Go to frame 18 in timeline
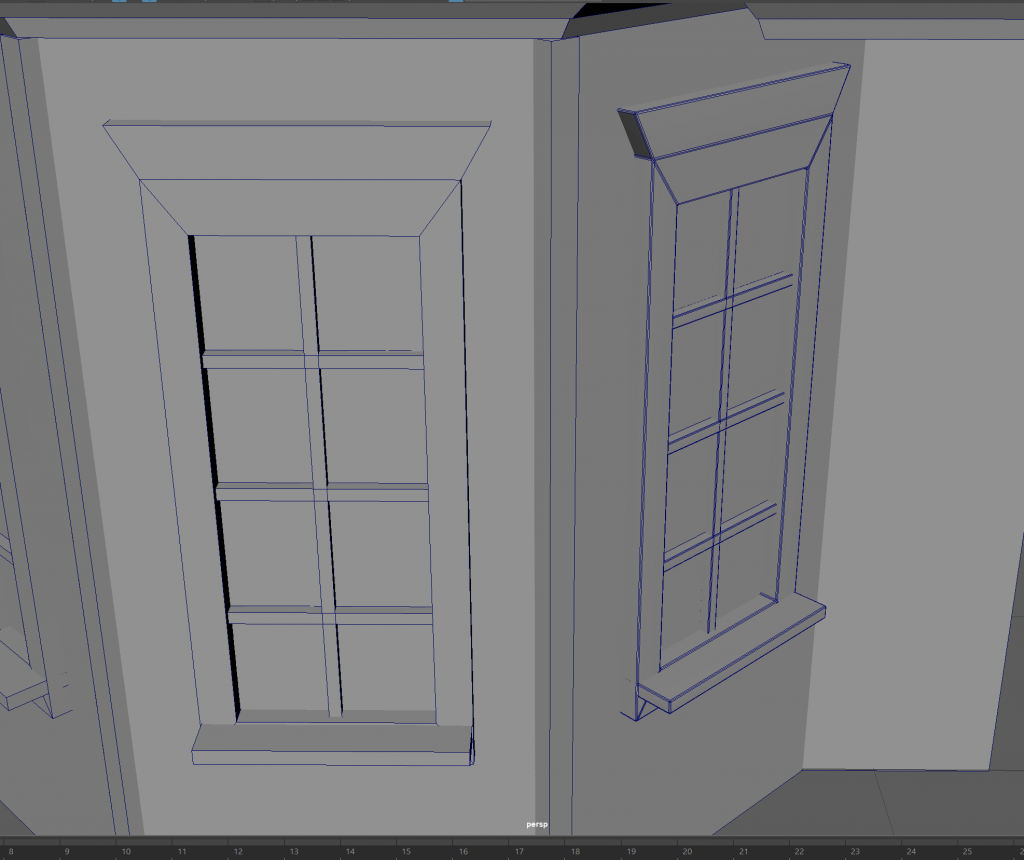Viewport: 1024px width, 860px height. coord(574,850)
